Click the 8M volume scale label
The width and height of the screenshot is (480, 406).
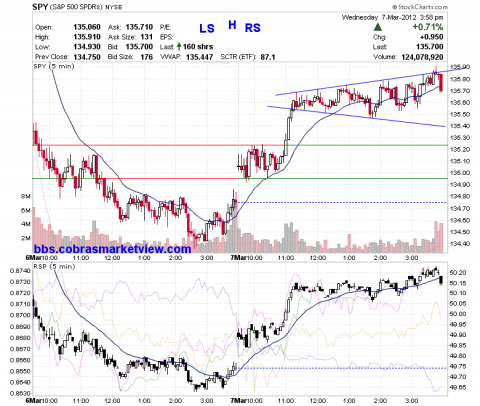[26, 196]
